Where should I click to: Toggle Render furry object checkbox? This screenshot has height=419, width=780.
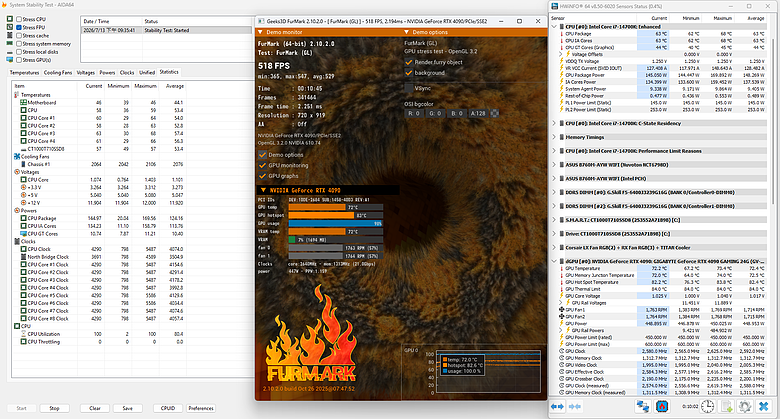click(409, 62)
